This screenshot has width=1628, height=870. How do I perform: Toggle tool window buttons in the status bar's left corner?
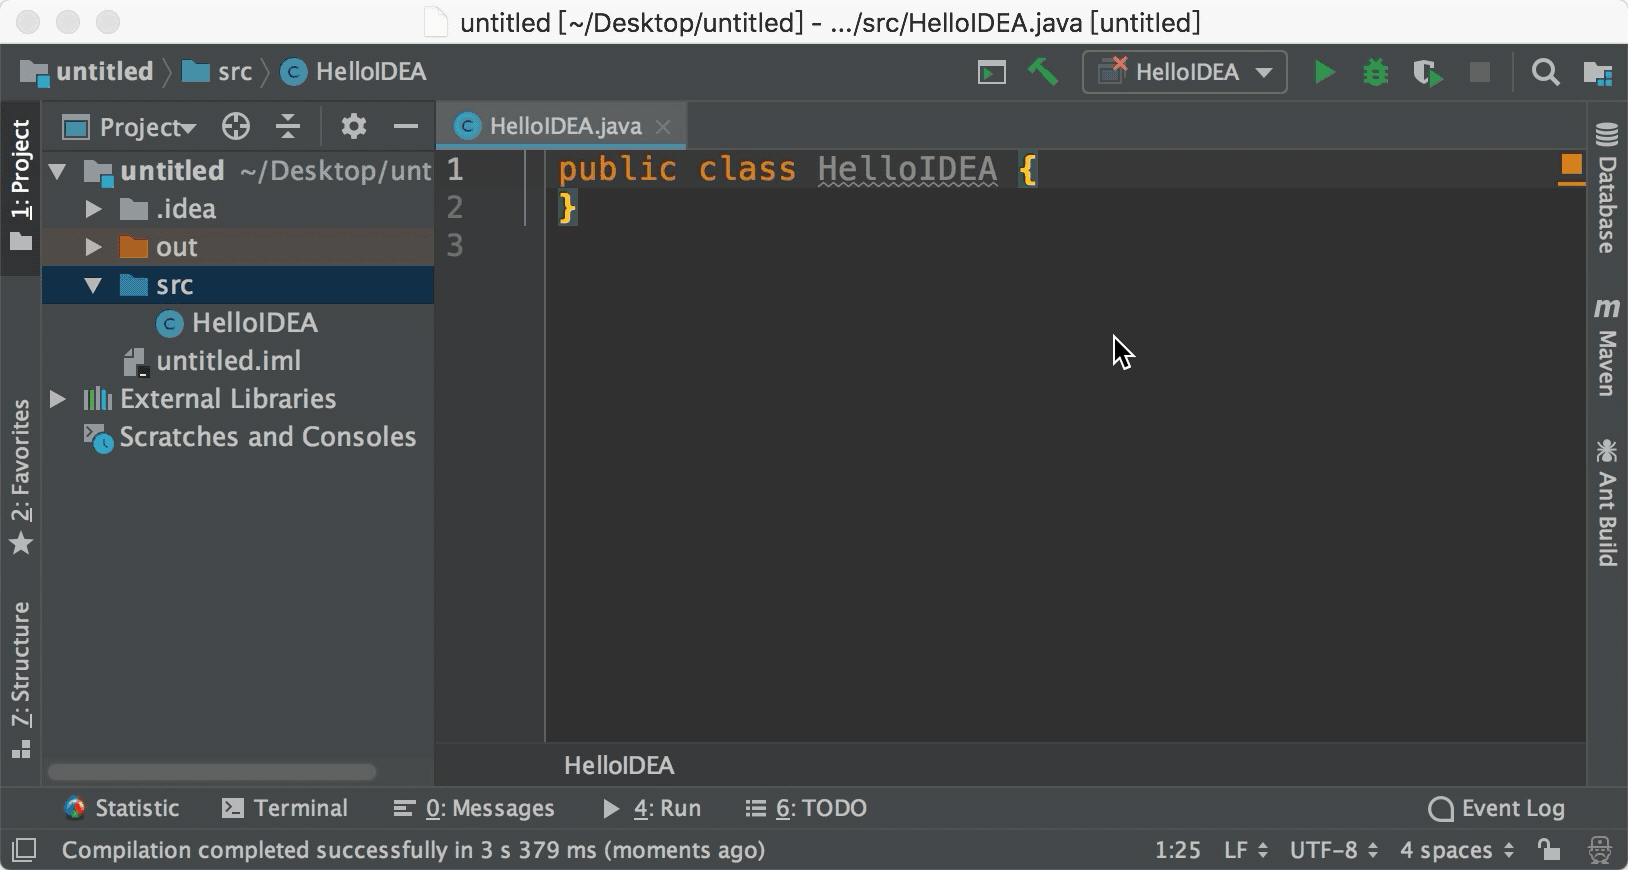pos(24,850)
